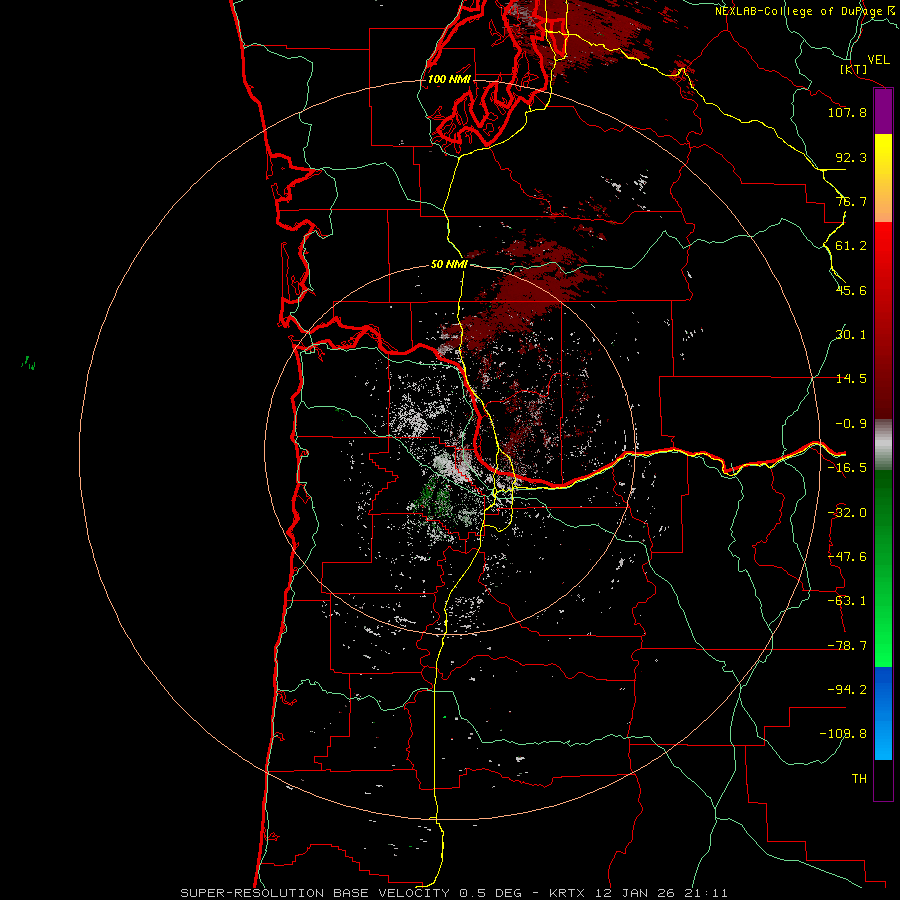900x900 pixels.
Task: Pick the blue color bar segment
Action: click(x=883, y=713)
